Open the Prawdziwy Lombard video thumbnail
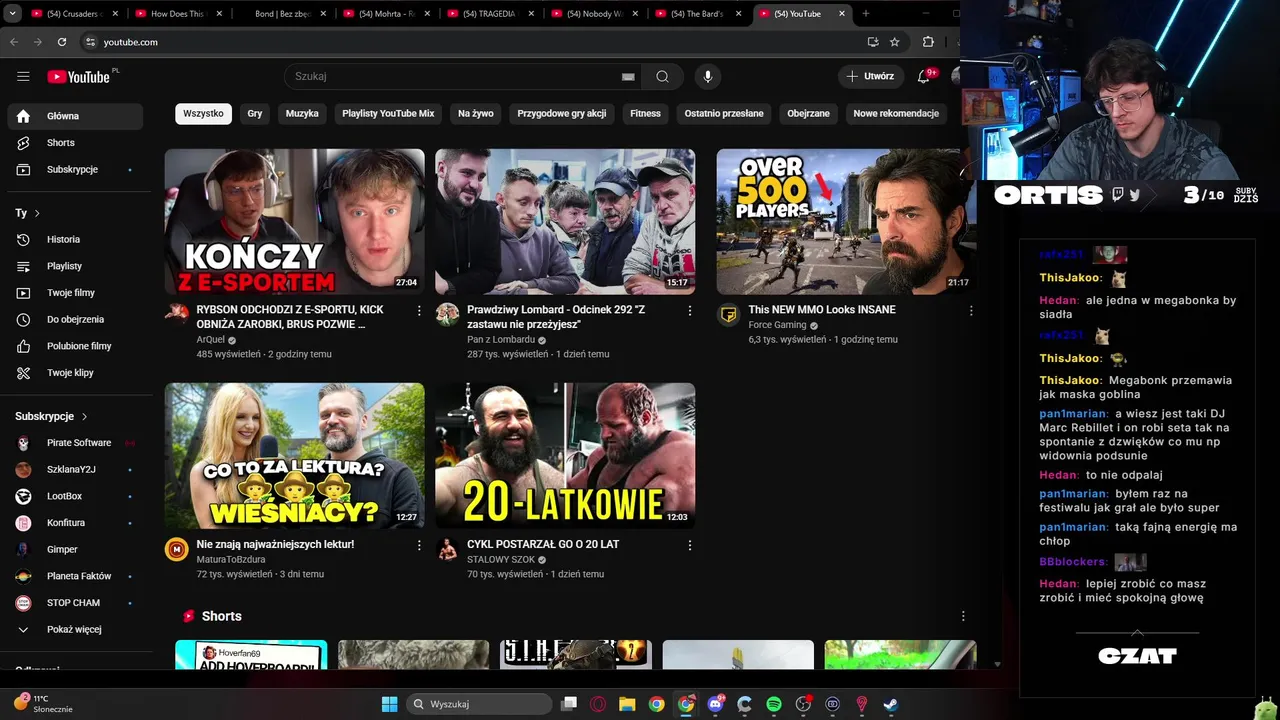Screen dimensions: 1280x720 [x=565, y=222]
